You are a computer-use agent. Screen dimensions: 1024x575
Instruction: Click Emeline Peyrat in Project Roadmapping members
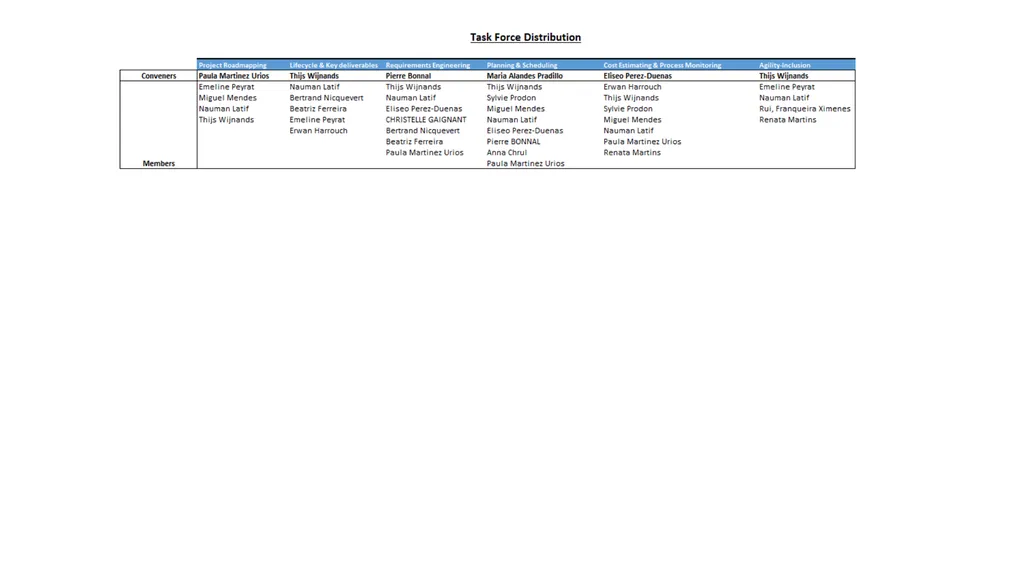[x=227, y=87]
